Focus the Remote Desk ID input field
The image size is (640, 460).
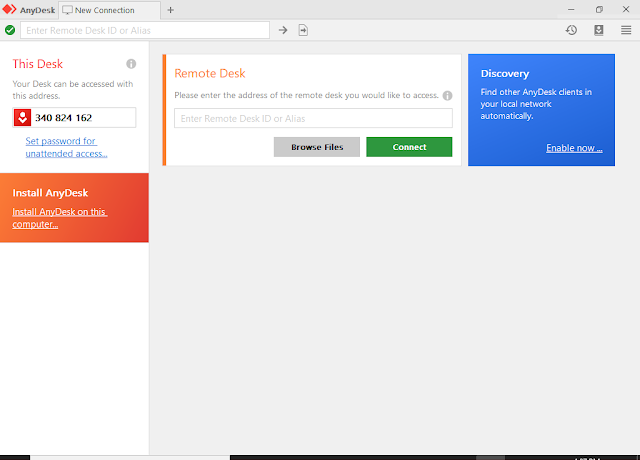[313, 118]
